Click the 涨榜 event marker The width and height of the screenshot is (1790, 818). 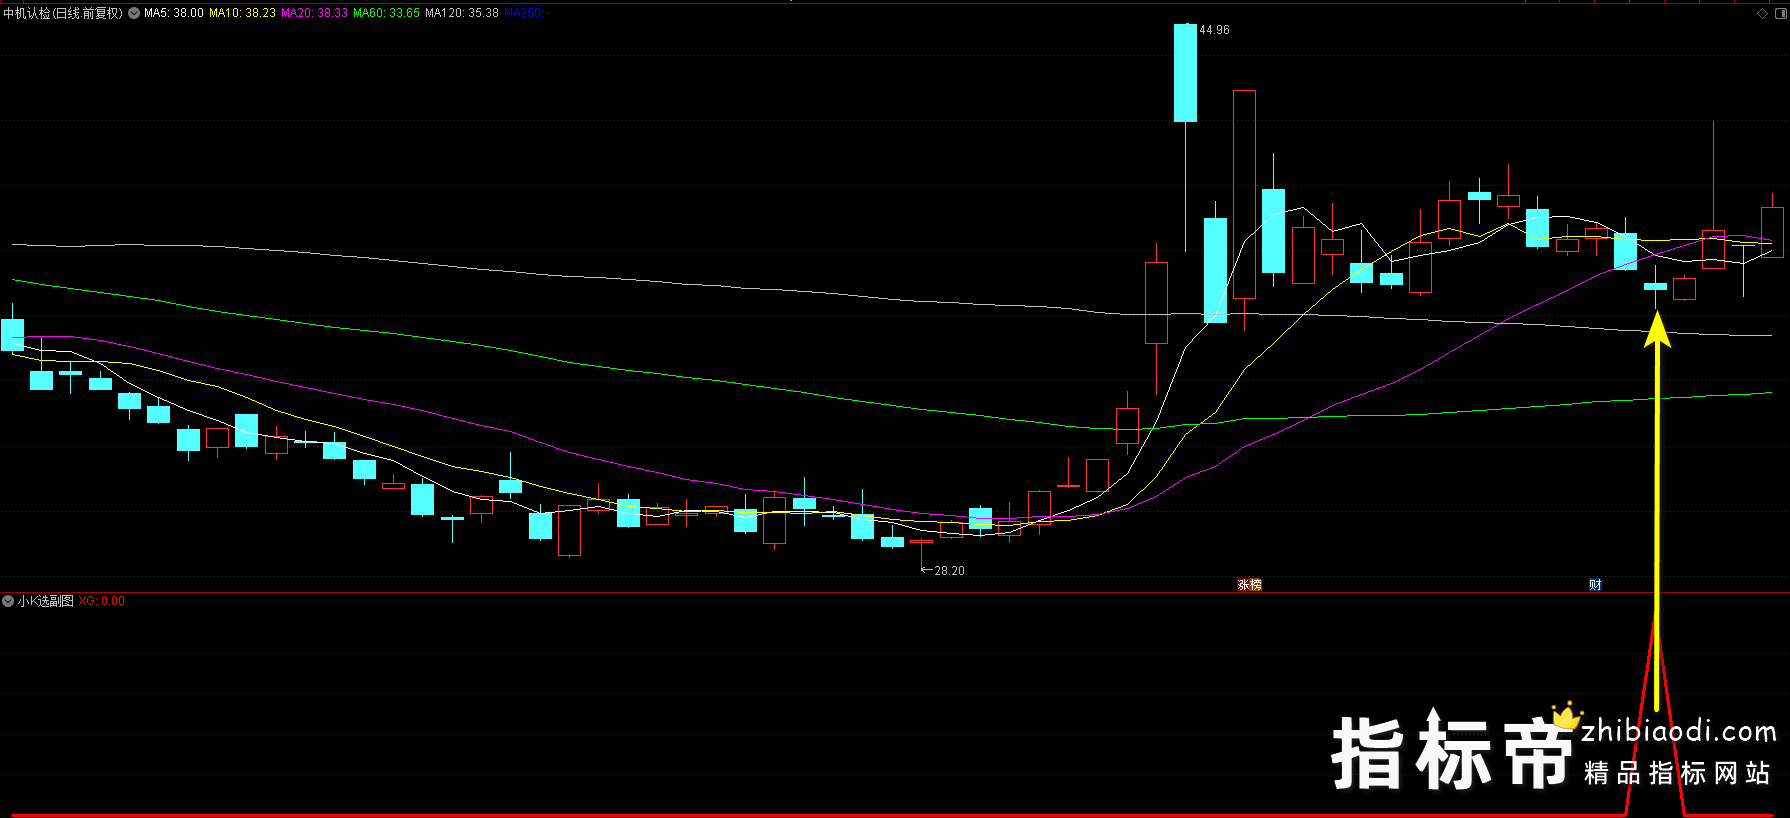[1249, 585]
